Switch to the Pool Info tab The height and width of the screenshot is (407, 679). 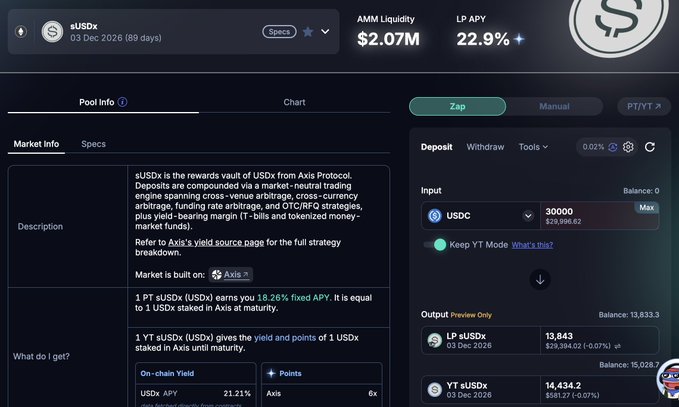coord(103,103)
